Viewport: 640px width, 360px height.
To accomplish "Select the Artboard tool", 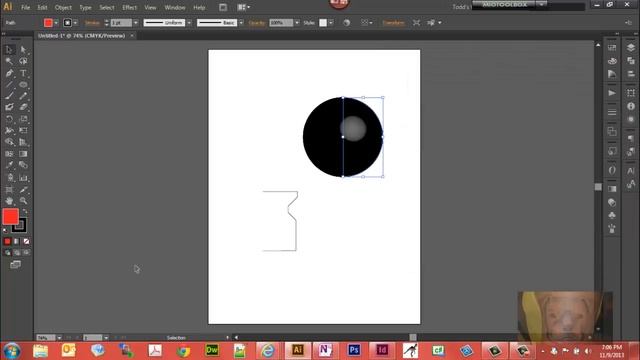I will tap(9, 190).
